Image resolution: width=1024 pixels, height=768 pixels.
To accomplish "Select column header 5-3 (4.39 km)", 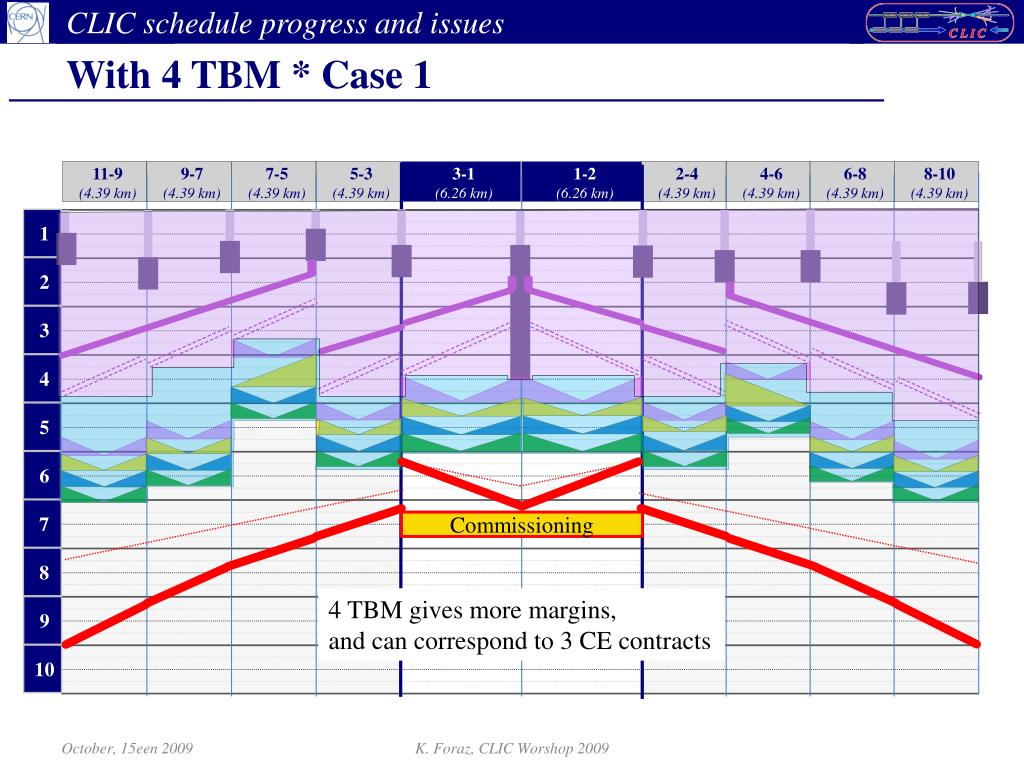I will [x=359, y=182].
